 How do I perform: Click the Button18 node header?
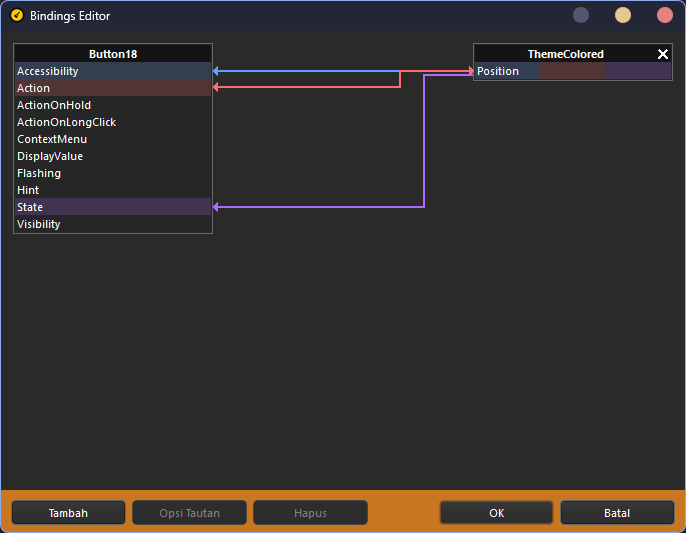(112, 54)
